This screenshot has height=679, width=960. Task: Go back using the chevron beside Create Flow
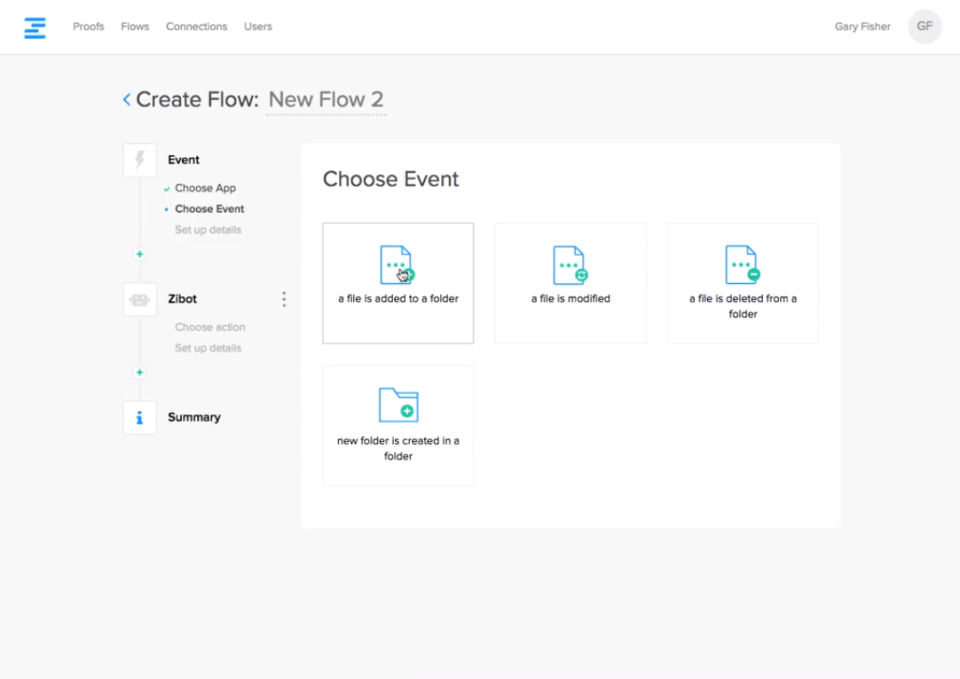[127, 99]
